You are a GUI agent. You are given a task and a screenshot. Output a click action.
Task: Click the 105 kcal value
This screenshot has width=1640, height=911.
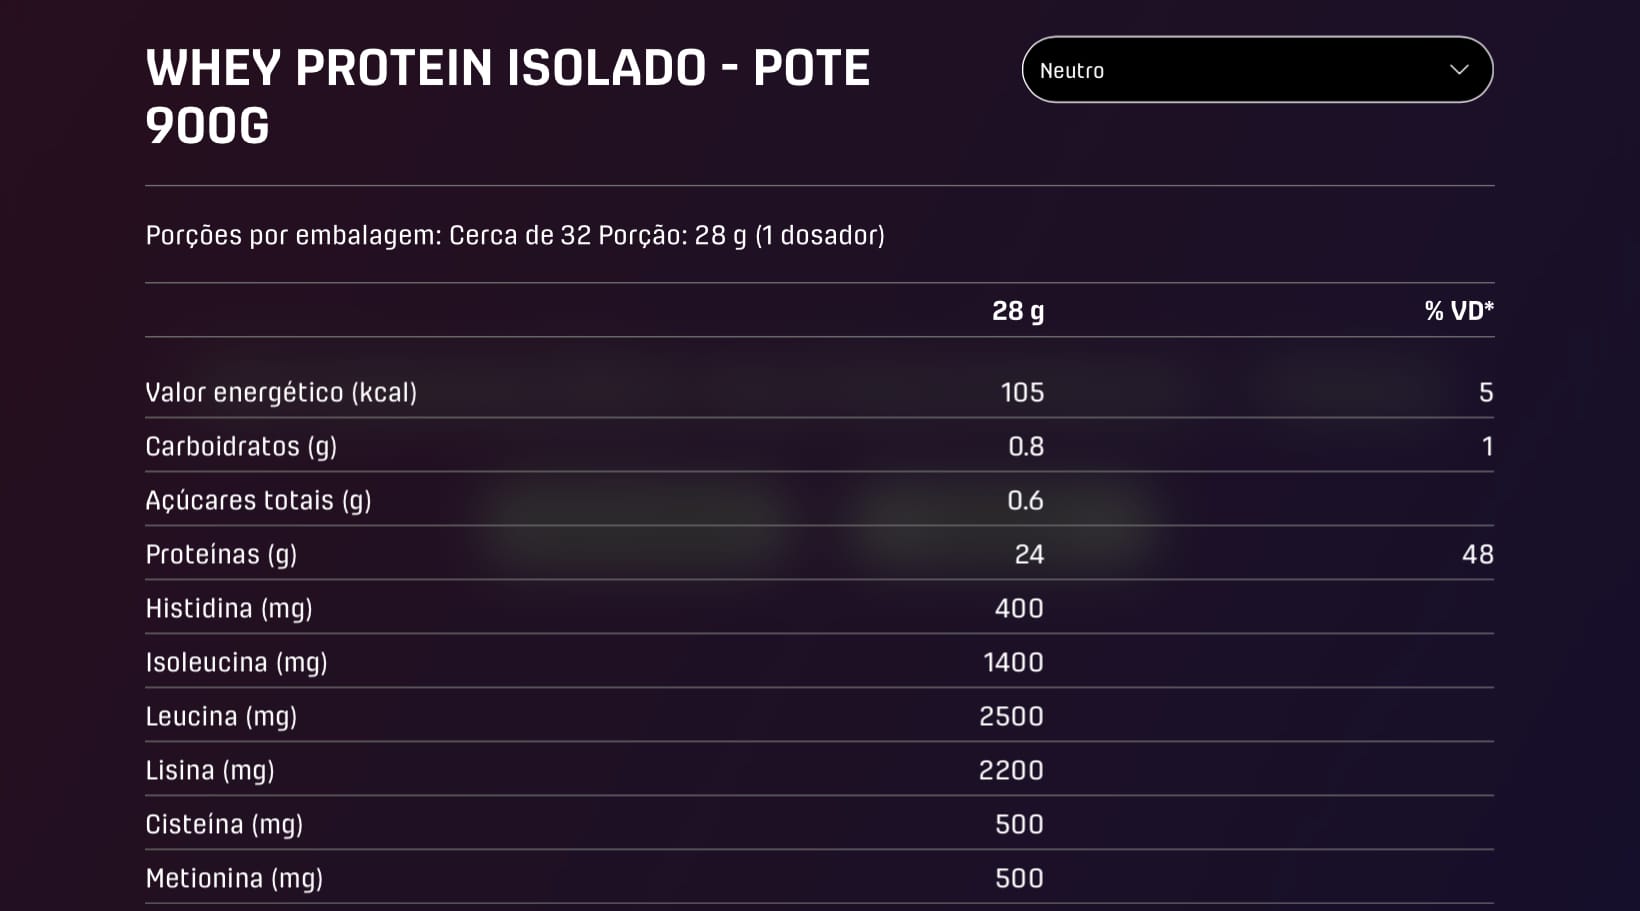point(1022,392)
